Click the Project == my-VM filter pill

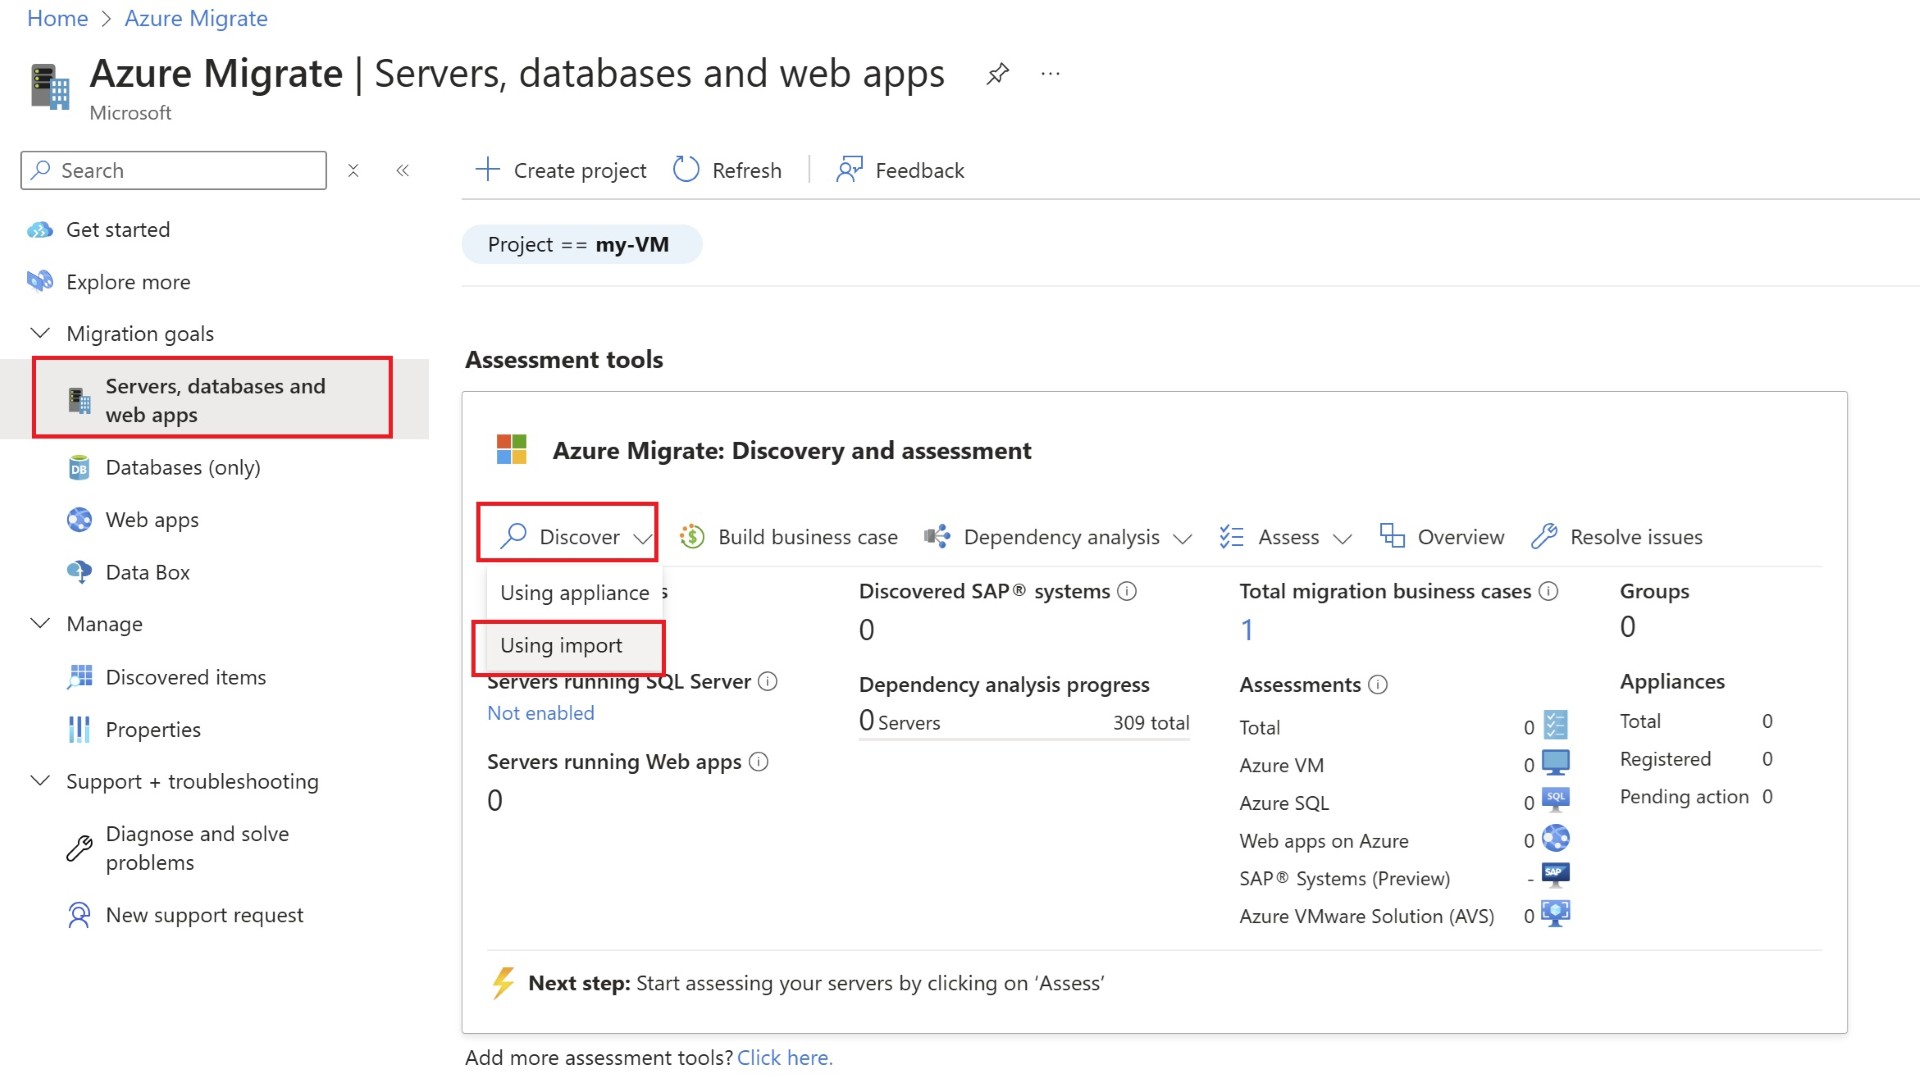(581, 244)
